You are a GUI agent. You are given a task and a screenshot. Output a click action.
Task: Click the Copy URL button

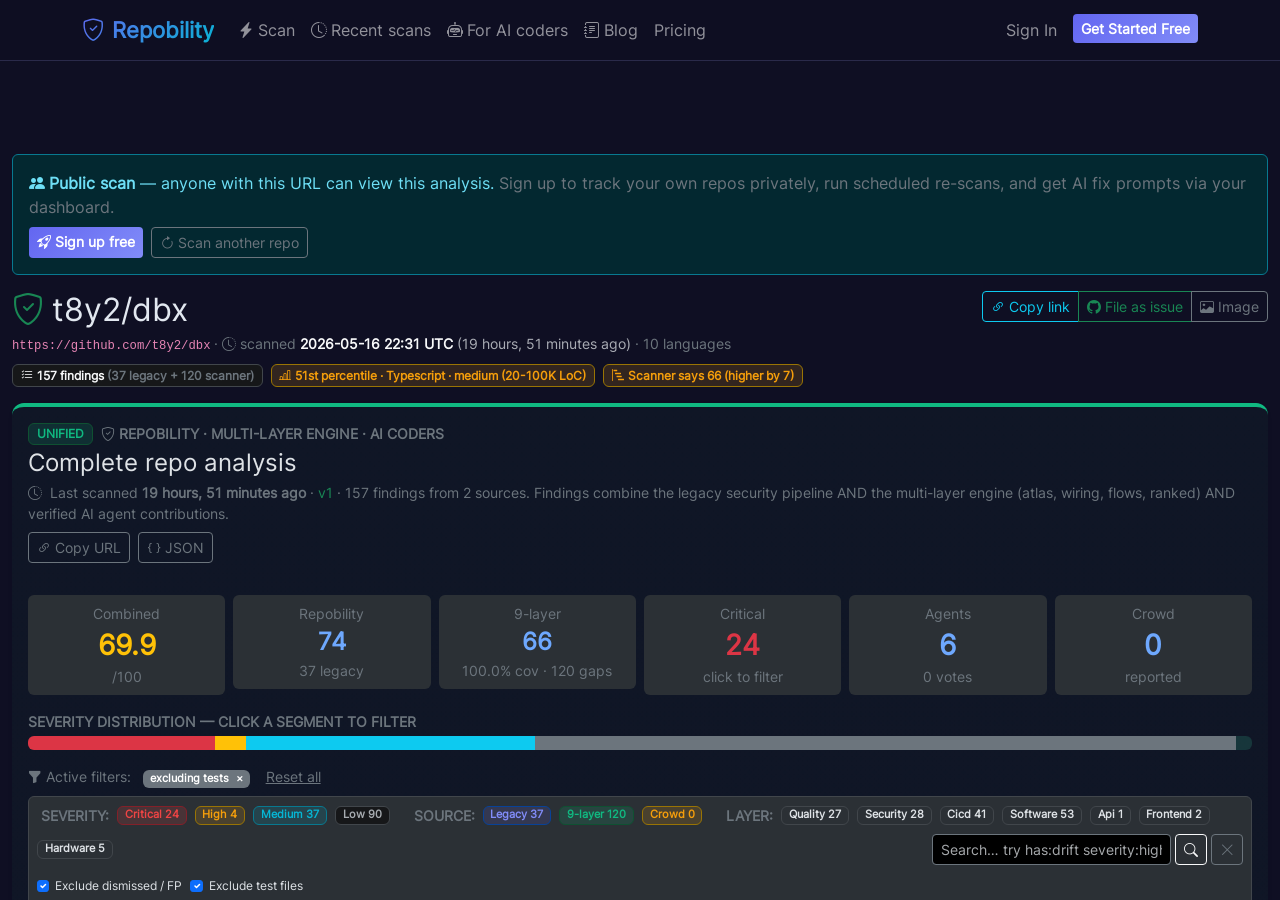coord(79,548)
